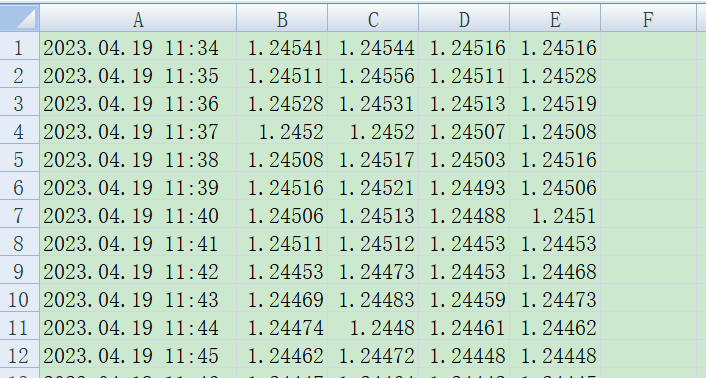The image size is (706, 378).
Task: Select cell E7 value 1.2451
Action: (x=555, y=214)
